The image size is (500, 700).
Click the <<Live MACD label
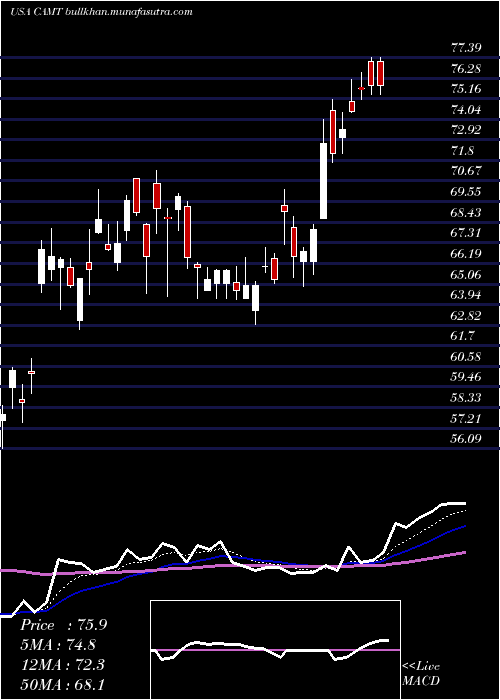421,674
